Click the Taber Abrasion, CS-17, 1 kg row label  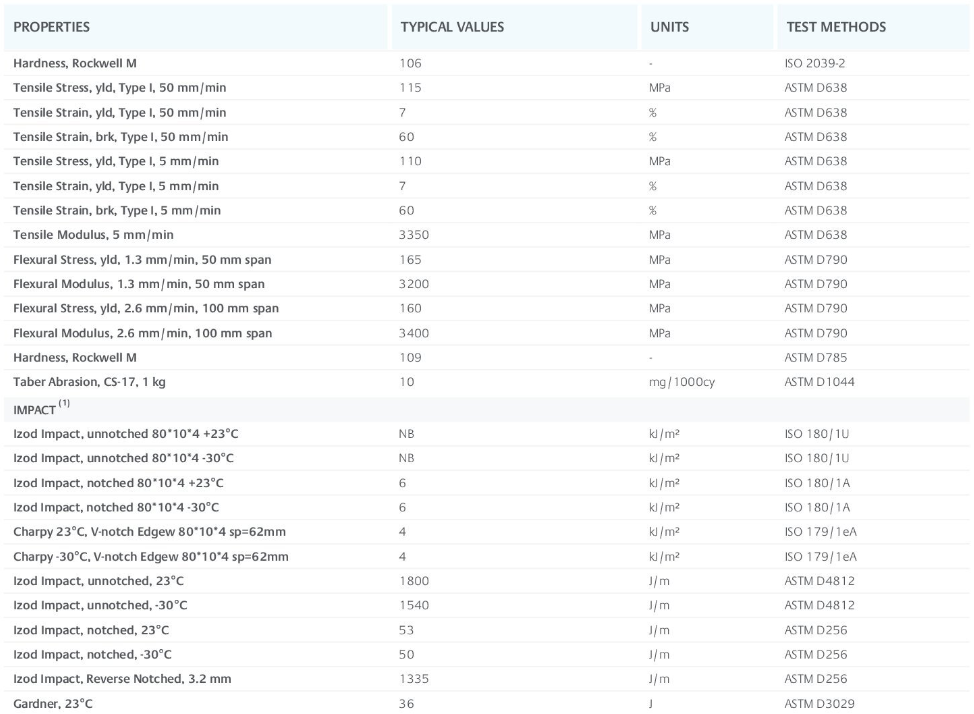[94, 382]
